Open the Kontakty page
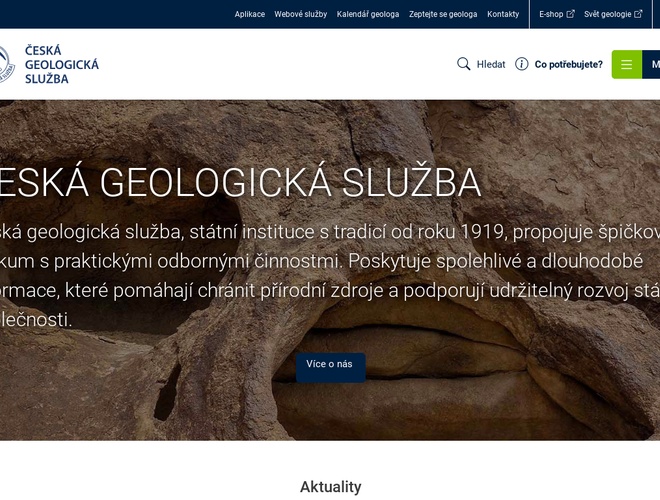 [x=503, y=14]
